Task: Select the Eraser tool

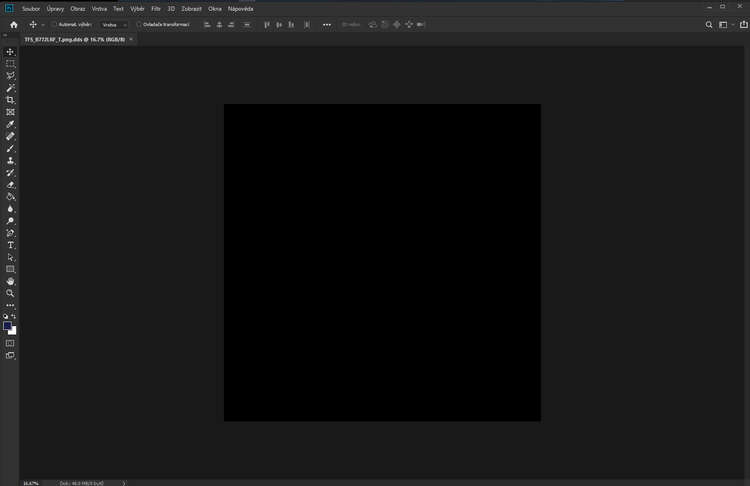Action: pos(10,185)
